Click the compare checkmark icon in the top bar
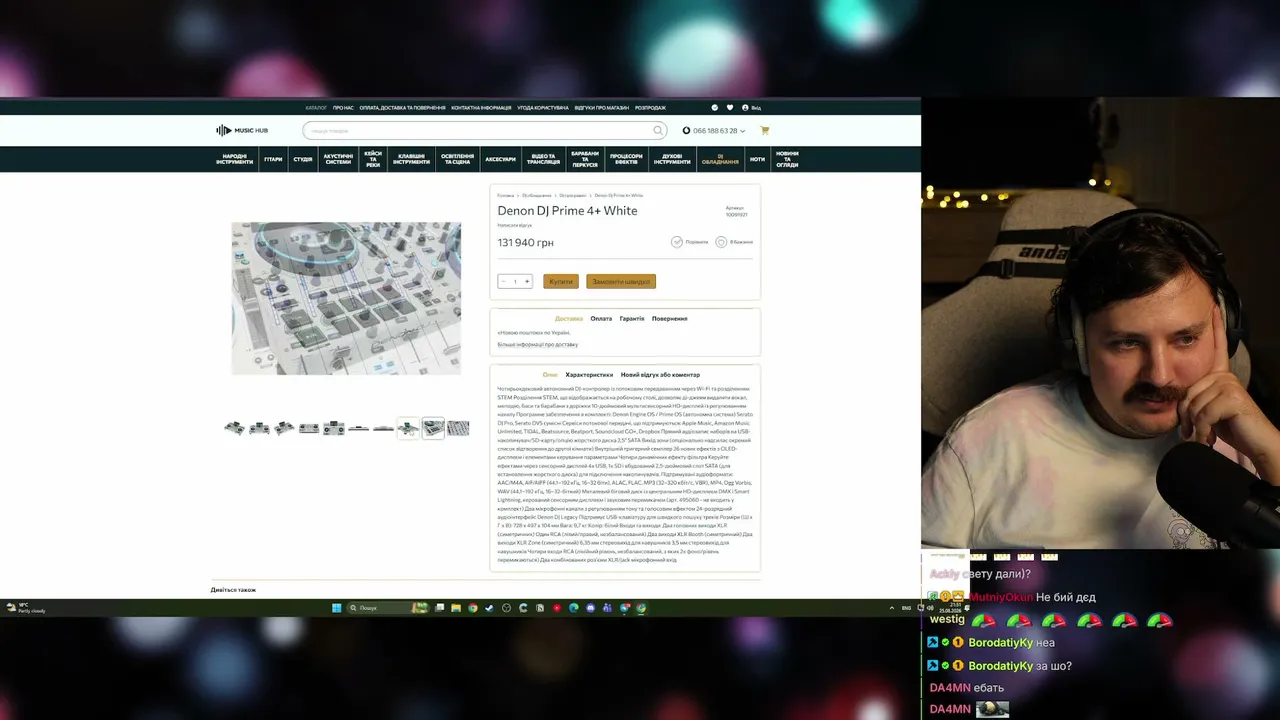The width and height of the screenshot is (1280, 720). [715, 107]
